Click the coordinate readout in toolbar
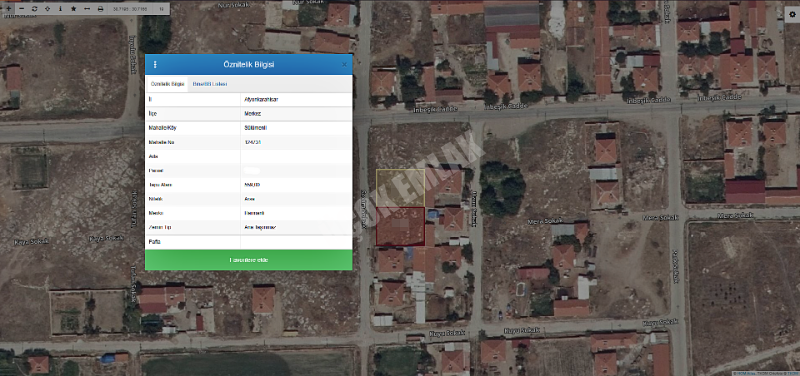This screenshot has height=376, width=800. [x=129, y=9]
